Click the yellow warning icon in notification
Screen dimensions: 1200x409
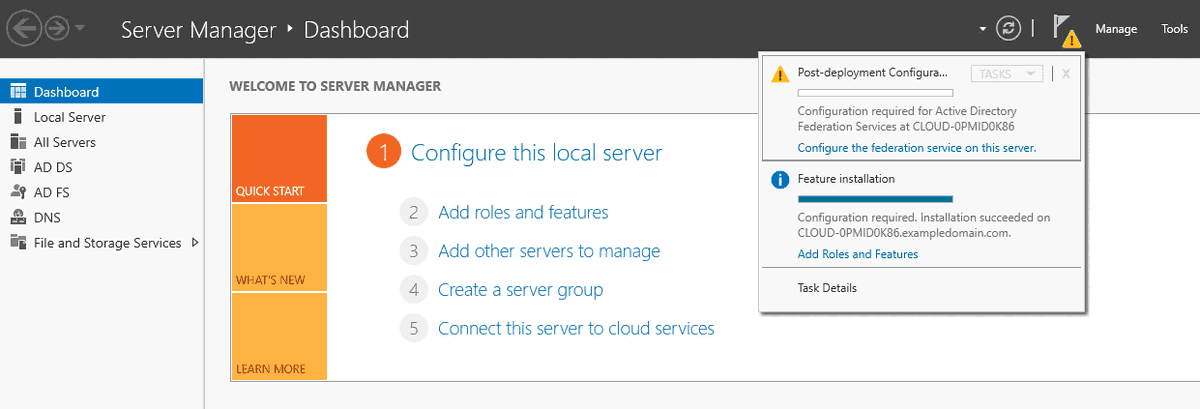[780, 74]
